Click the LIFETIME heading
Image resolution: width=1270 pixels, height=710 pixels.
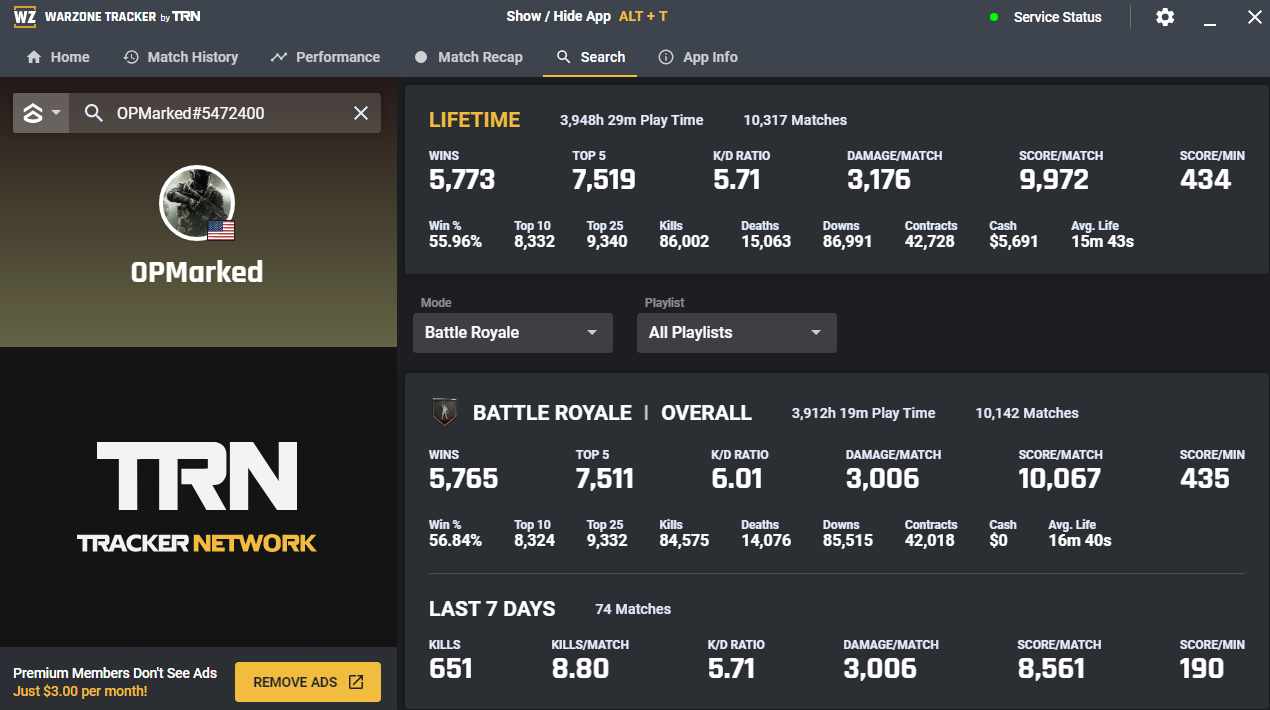pyautogui.click(x=475, y=120)
